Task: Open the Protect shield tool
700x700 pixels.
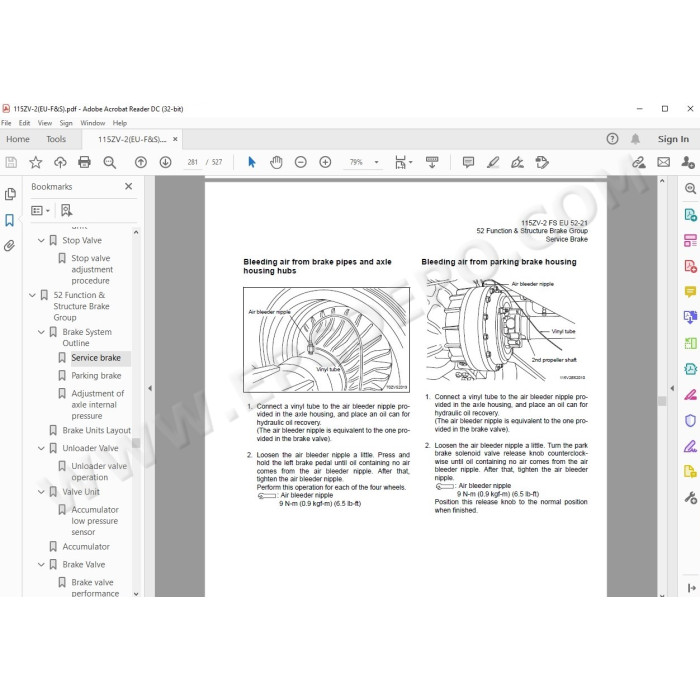Action: coord(690,421)
